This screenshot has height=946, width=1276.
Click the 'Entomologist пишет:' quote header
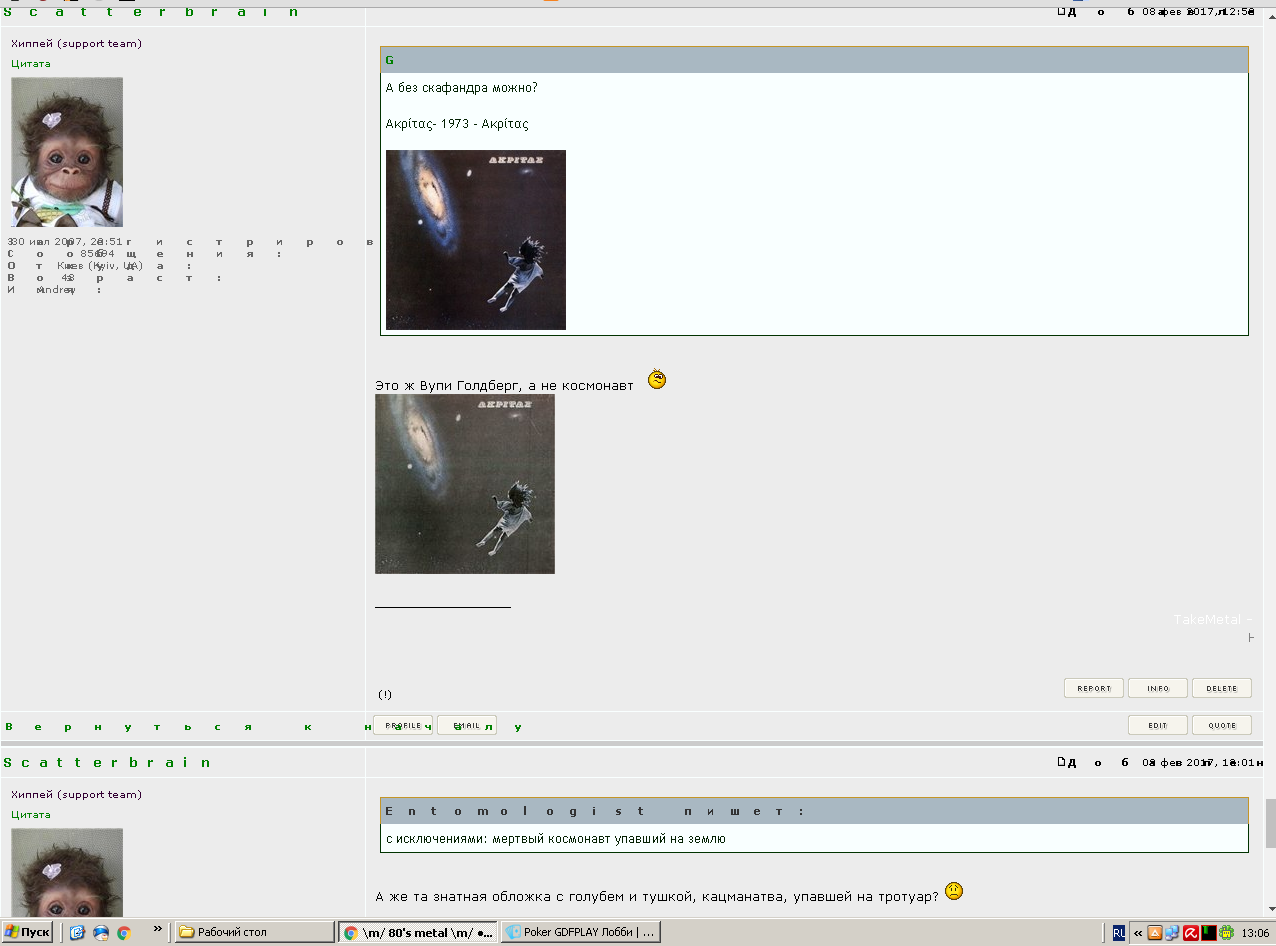814,811
